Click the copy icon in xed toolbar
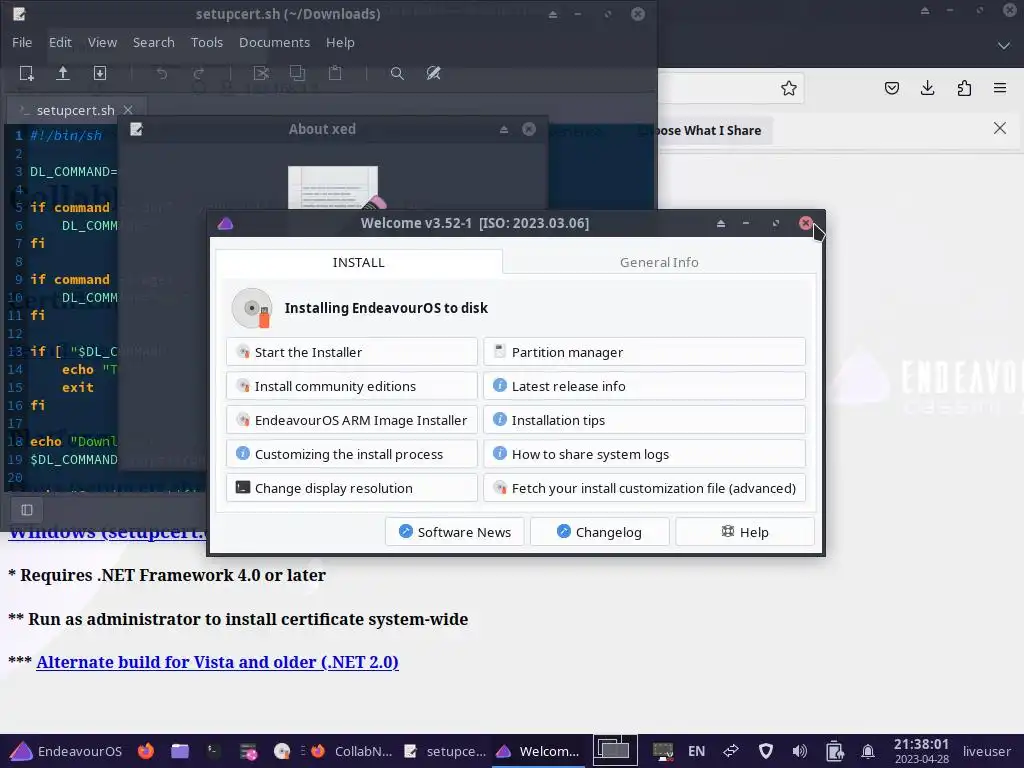Image resolution: width=1024 pixels, height=768 pixels. [298, 73]
